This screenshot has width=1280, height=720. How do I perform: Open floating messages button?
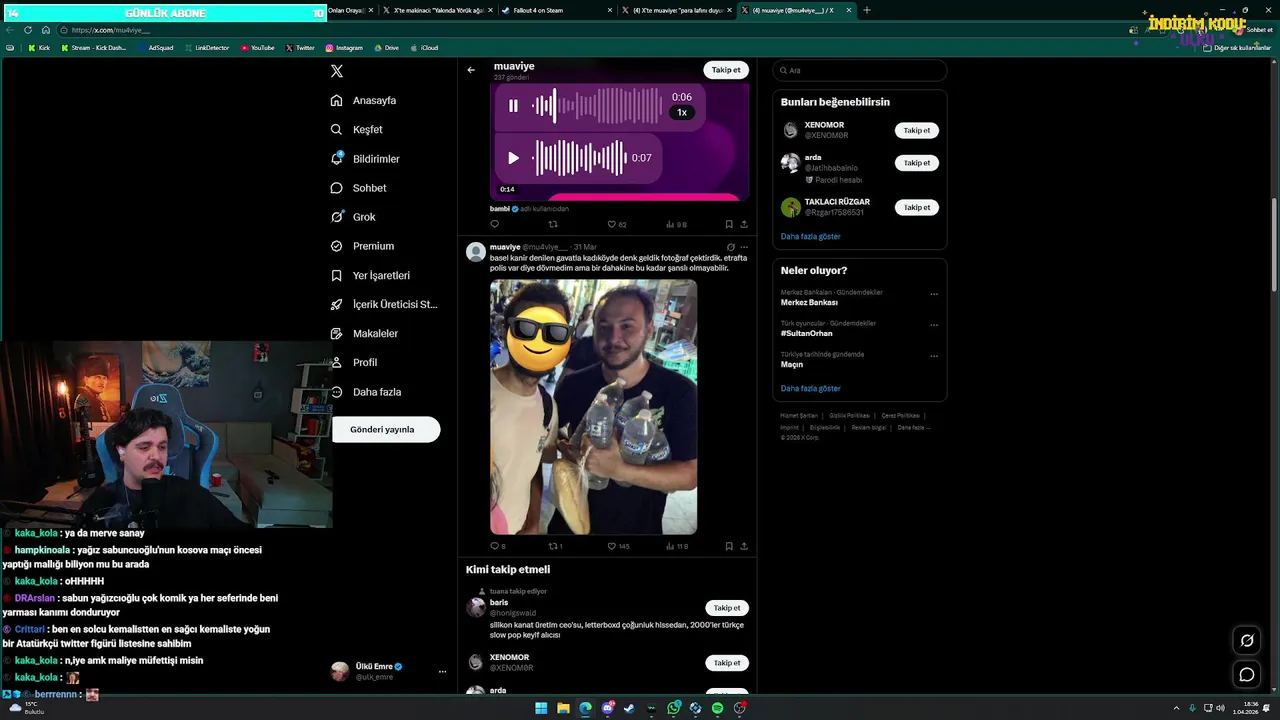(1247, 674)
